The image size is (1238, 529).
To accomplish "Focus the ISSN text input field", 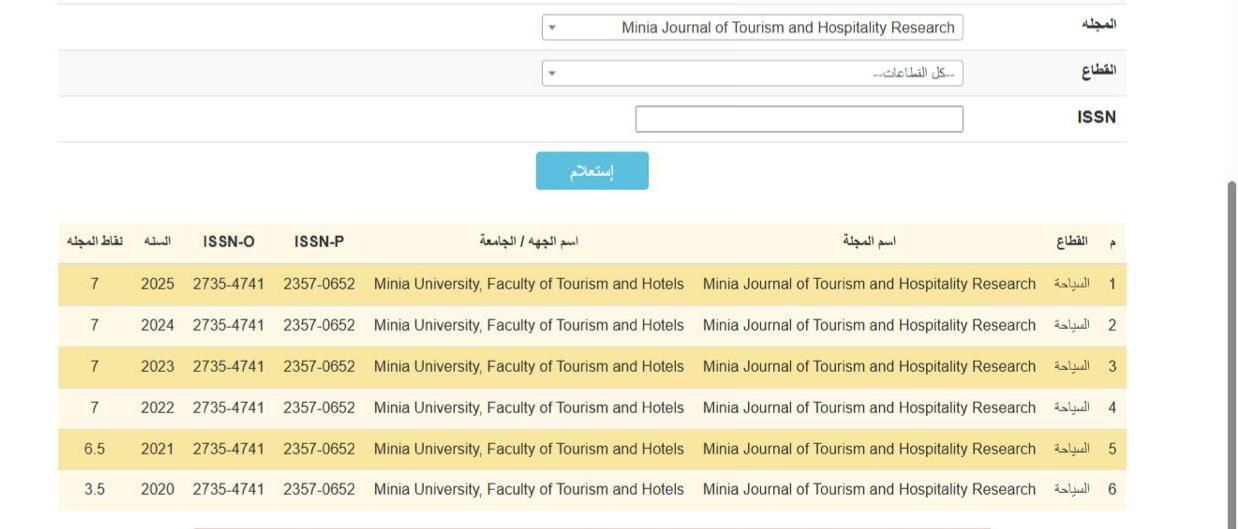I will coord(799,119).
